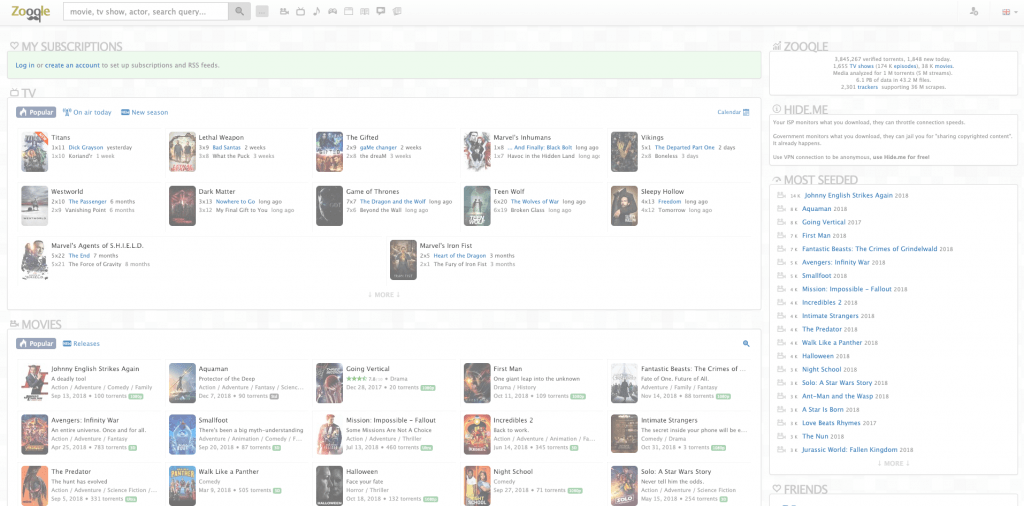The image size is (1024, 506).
Task: Click Johnny English Strikes Again in Most Seeded
Action: point(848,195)
